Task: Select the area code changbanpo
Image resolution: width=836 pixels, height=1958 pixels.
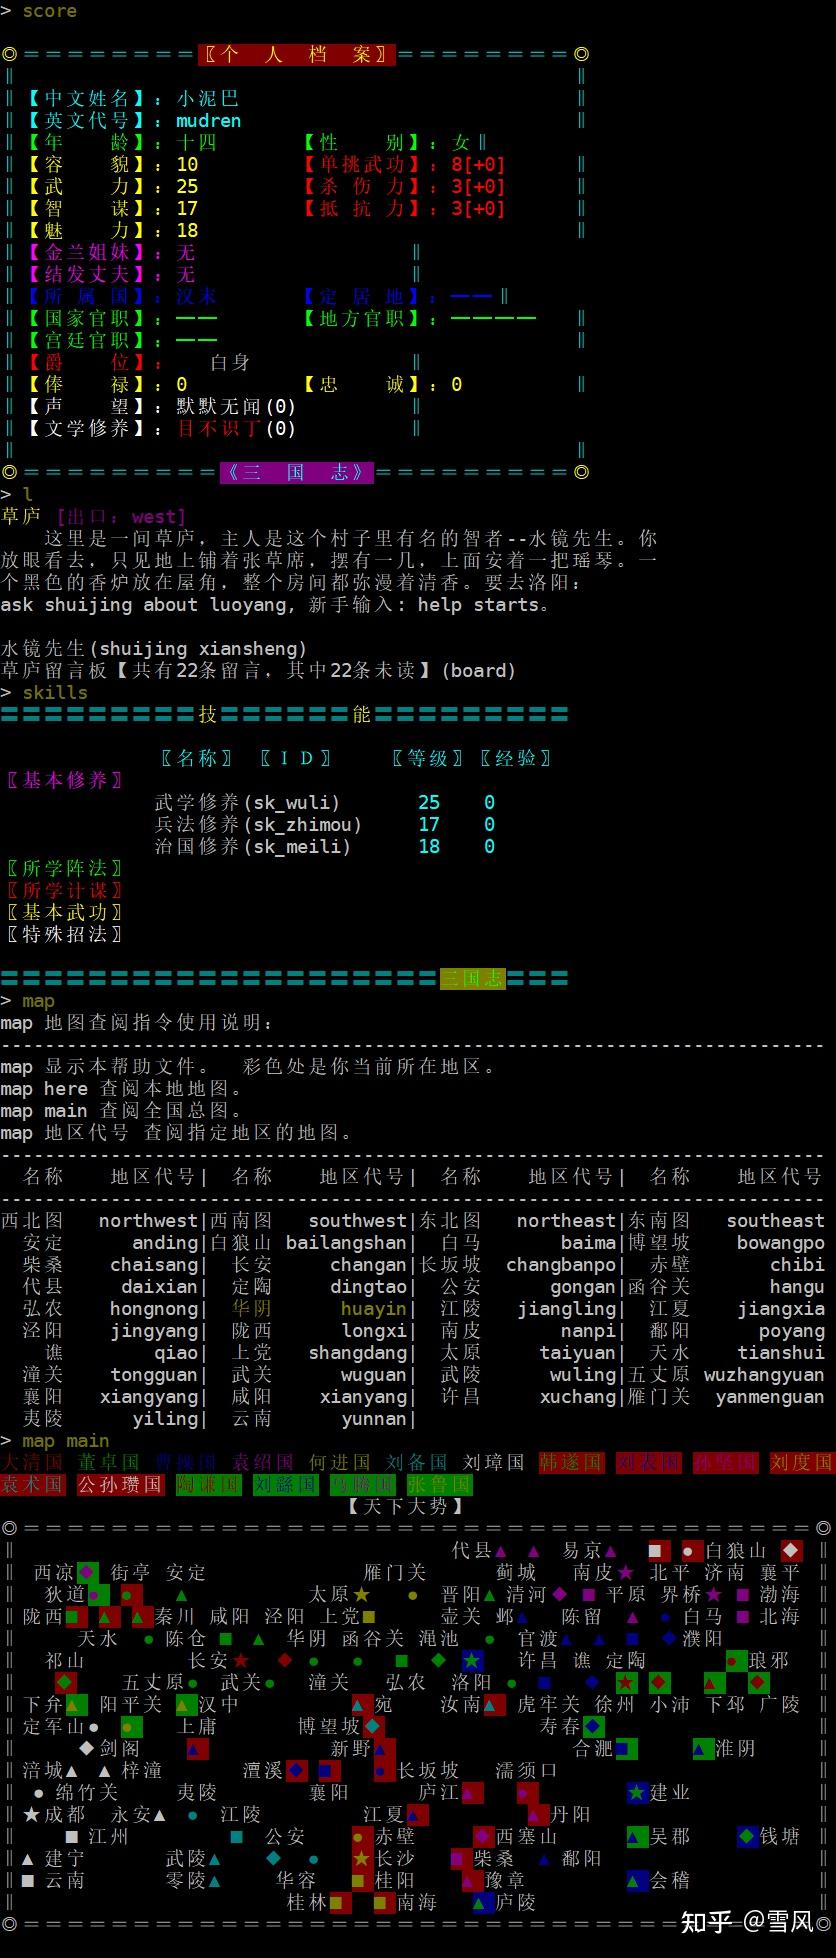Action: 560,1264
